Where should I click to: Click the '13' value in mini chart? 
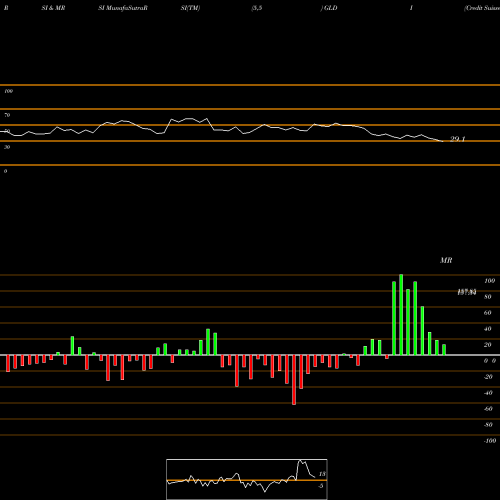point(322,474)
